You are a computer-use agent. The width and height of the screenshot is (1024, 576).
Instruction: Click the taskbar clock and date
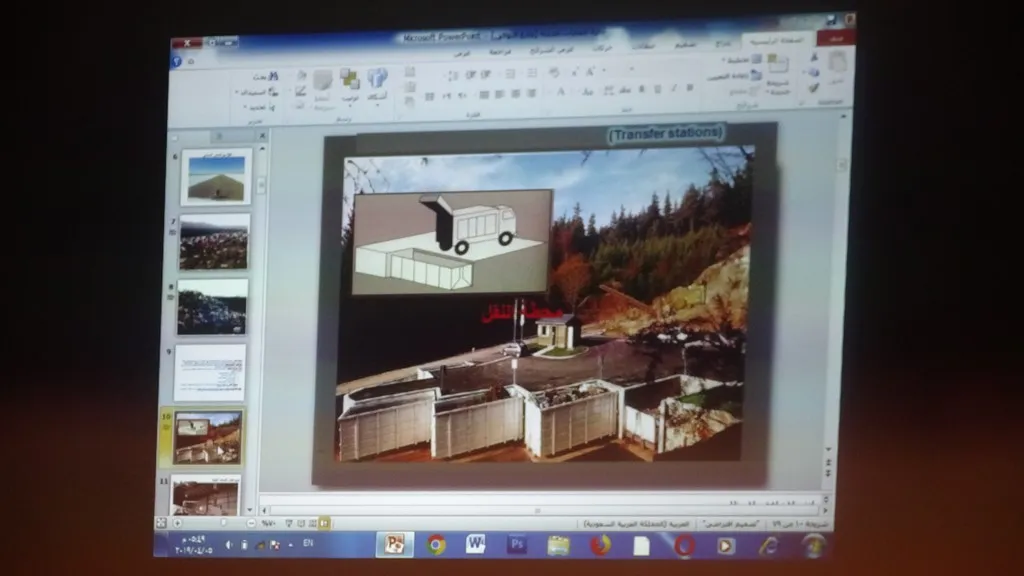pyautogui.click(x=193, y=545)
